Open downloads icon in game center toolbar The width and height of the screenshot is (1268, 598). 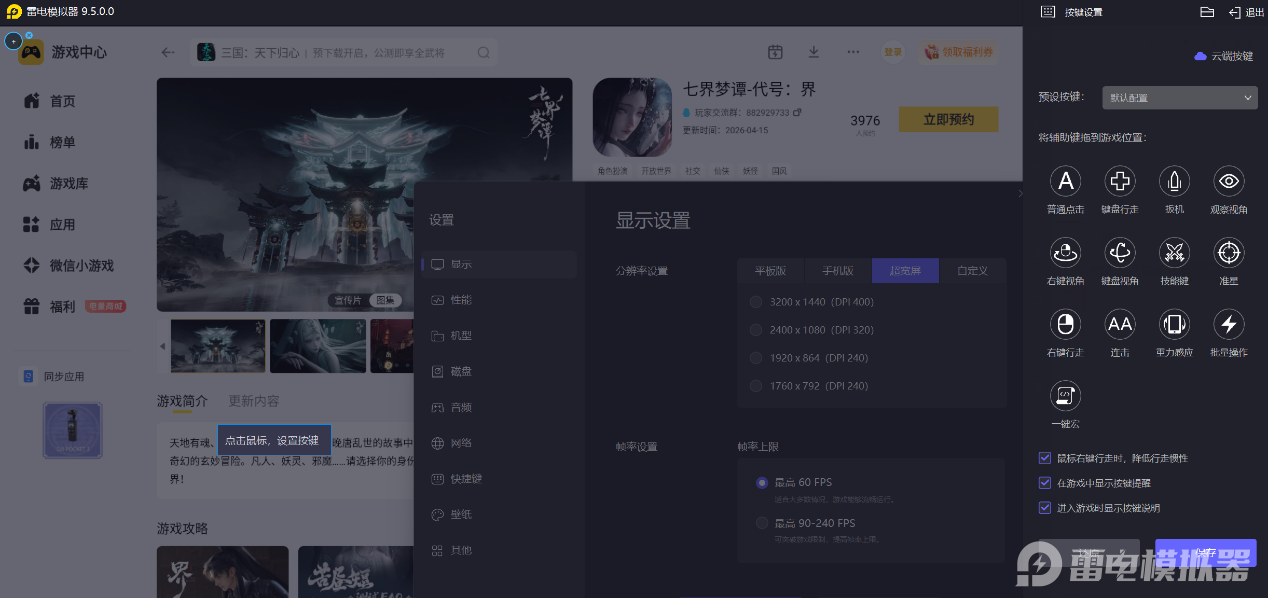tap(814, 52)
